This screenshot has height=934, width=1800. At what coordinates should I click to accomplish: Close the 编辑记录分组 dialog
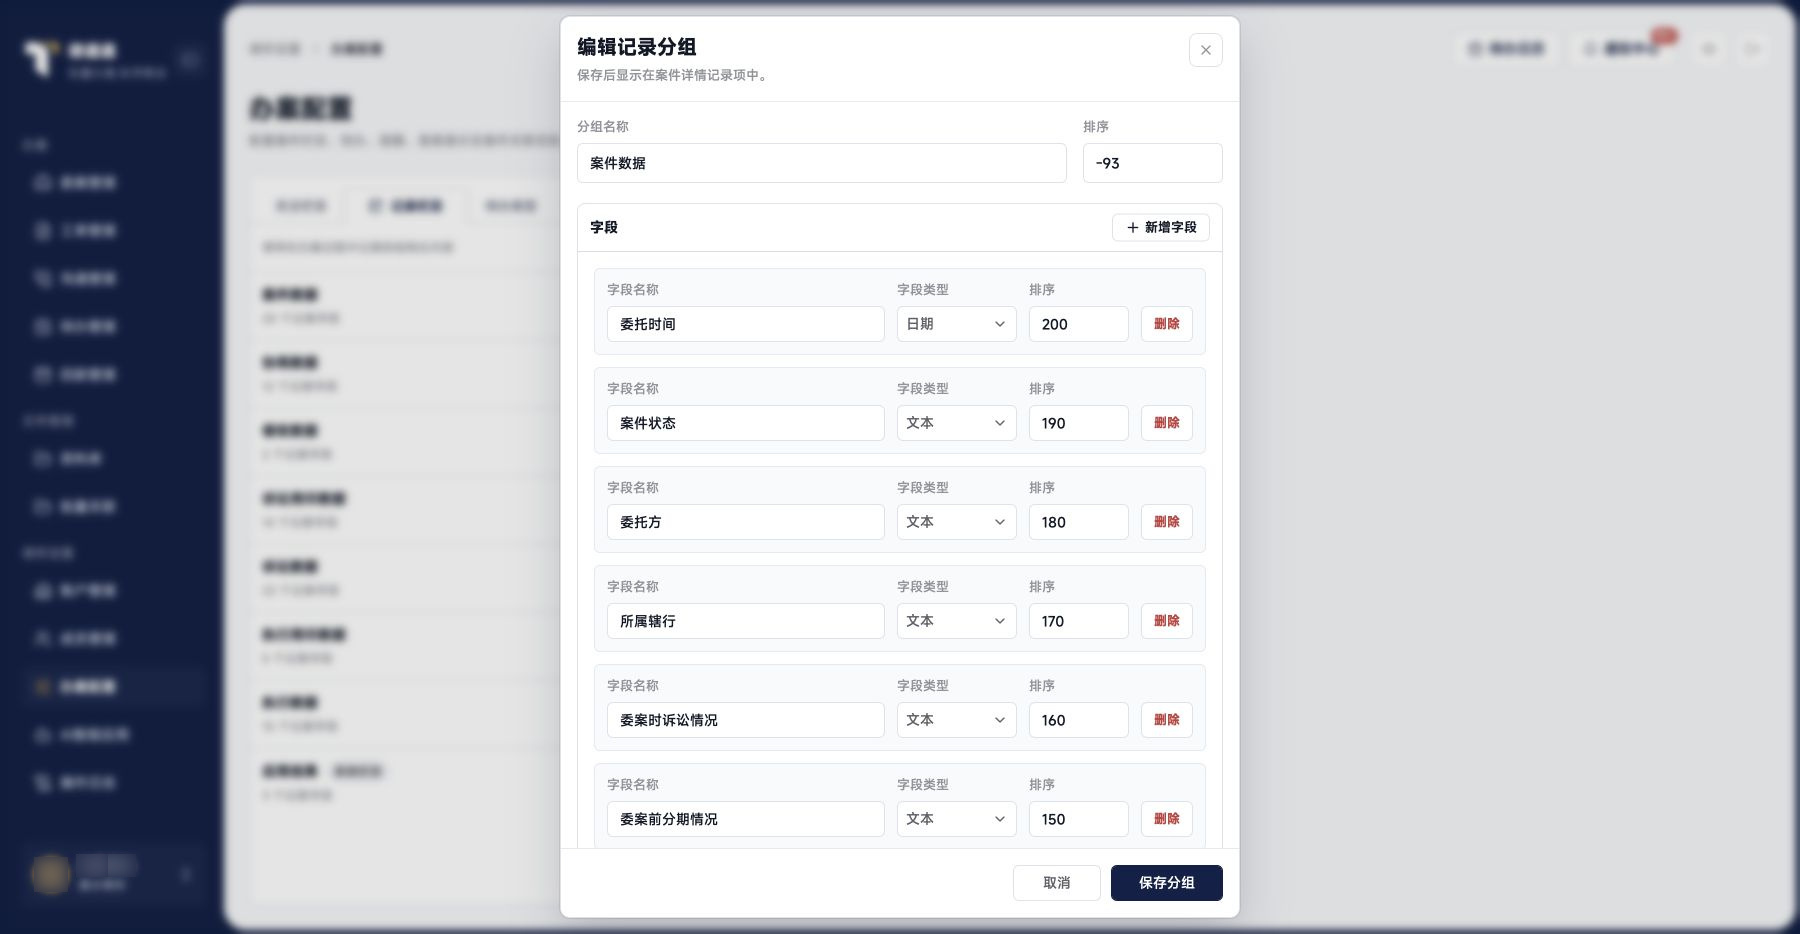coord(1205,50)
